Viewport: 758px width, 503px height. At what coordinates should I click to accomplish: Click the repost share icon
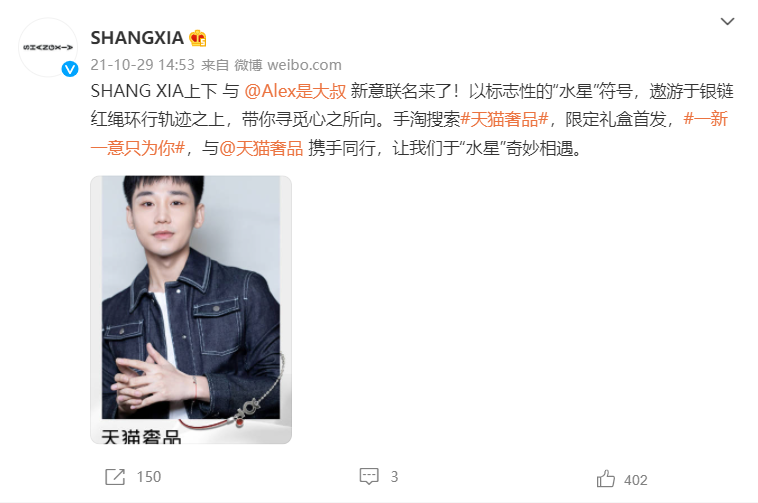(x=115, y=476)
